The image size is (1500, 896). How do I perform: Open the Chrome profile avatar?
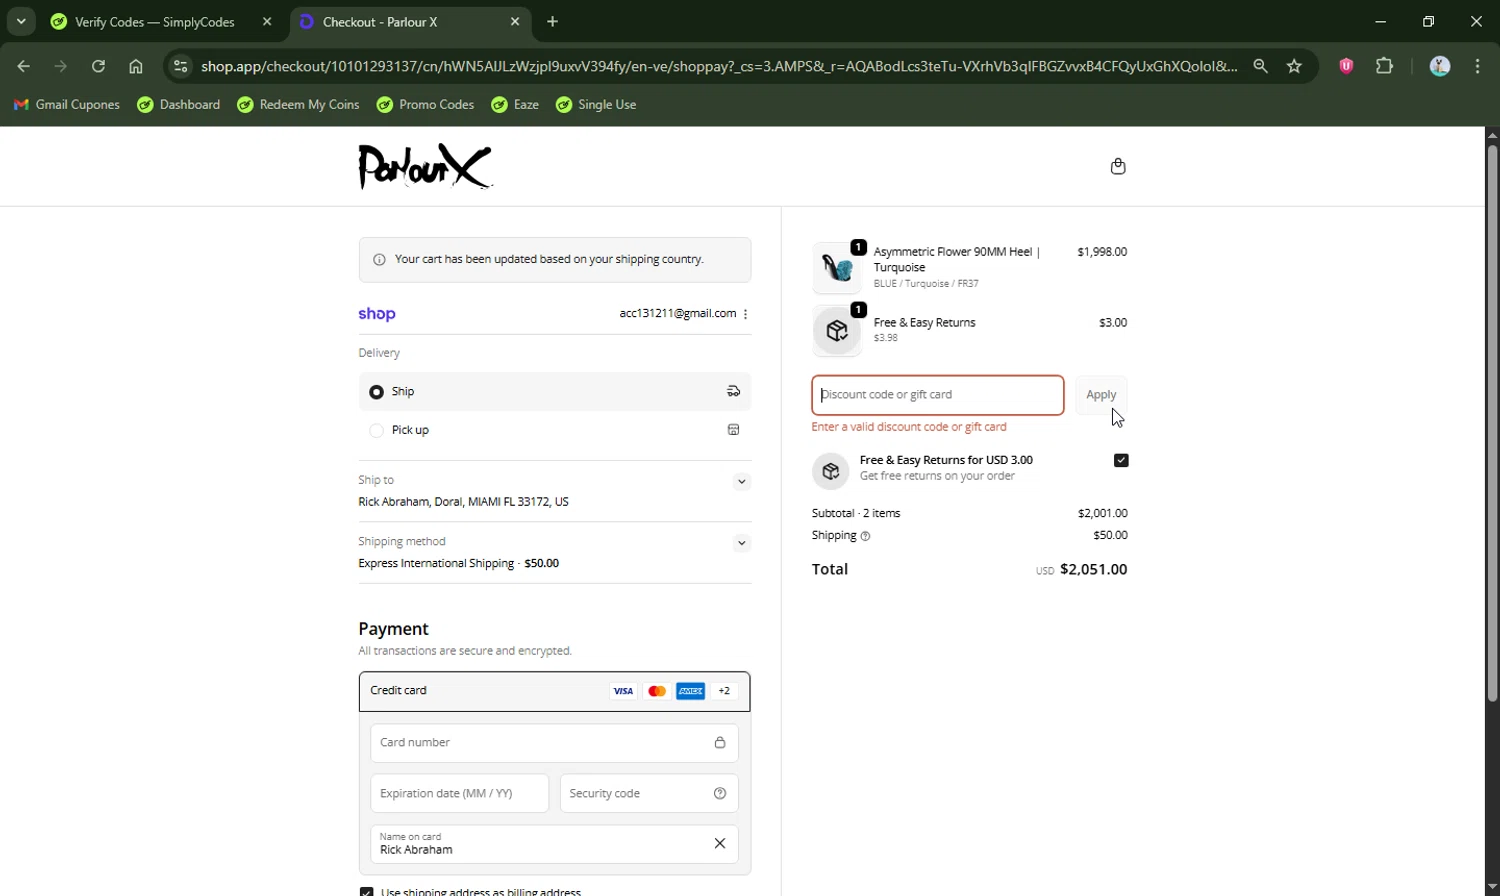[x=1440, y=66]
